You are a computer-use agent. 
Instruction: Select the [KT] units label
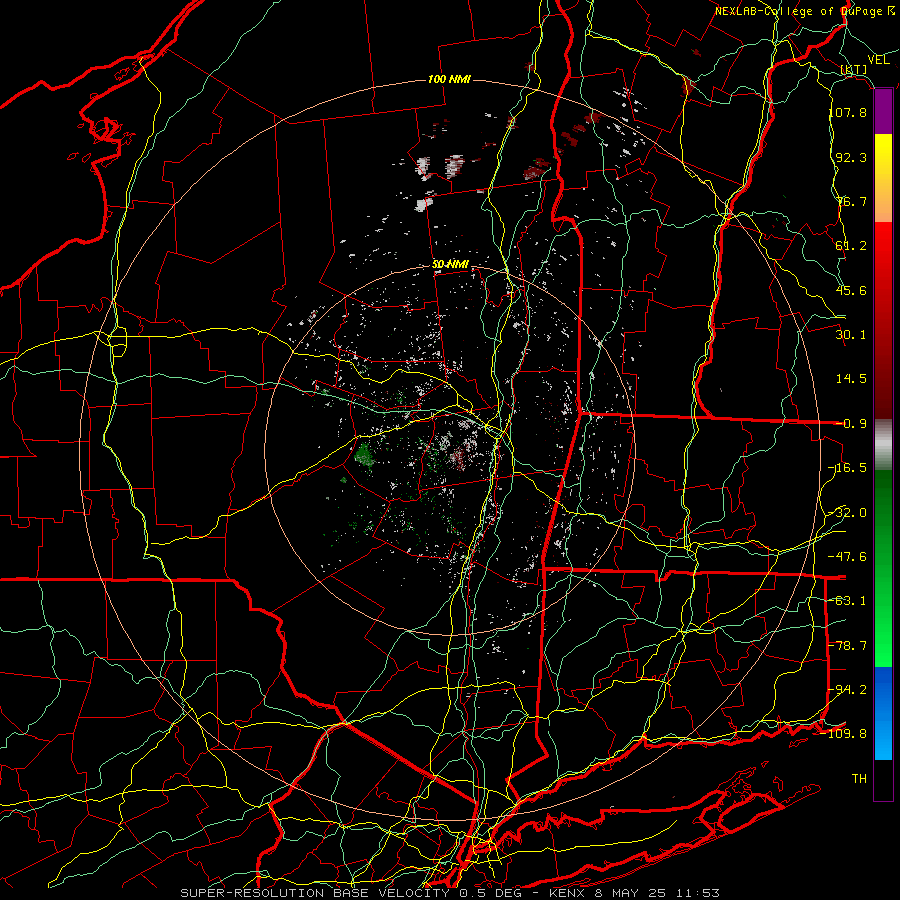coord(854,70)
